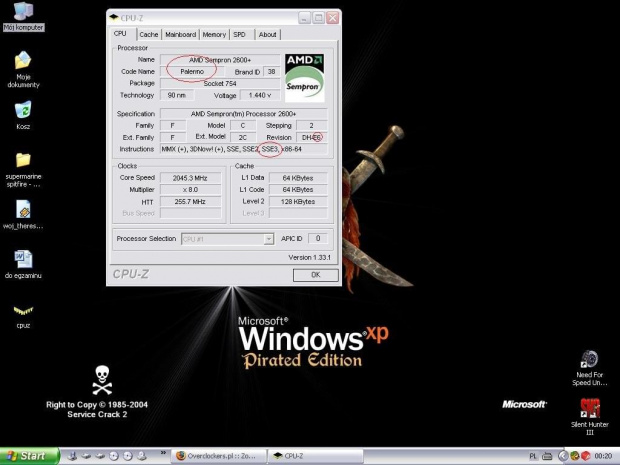The width and height of the screenshot is (620, 465).
Task: Click the L1 Data value 64 KBytes
Action: click(298, 178)
